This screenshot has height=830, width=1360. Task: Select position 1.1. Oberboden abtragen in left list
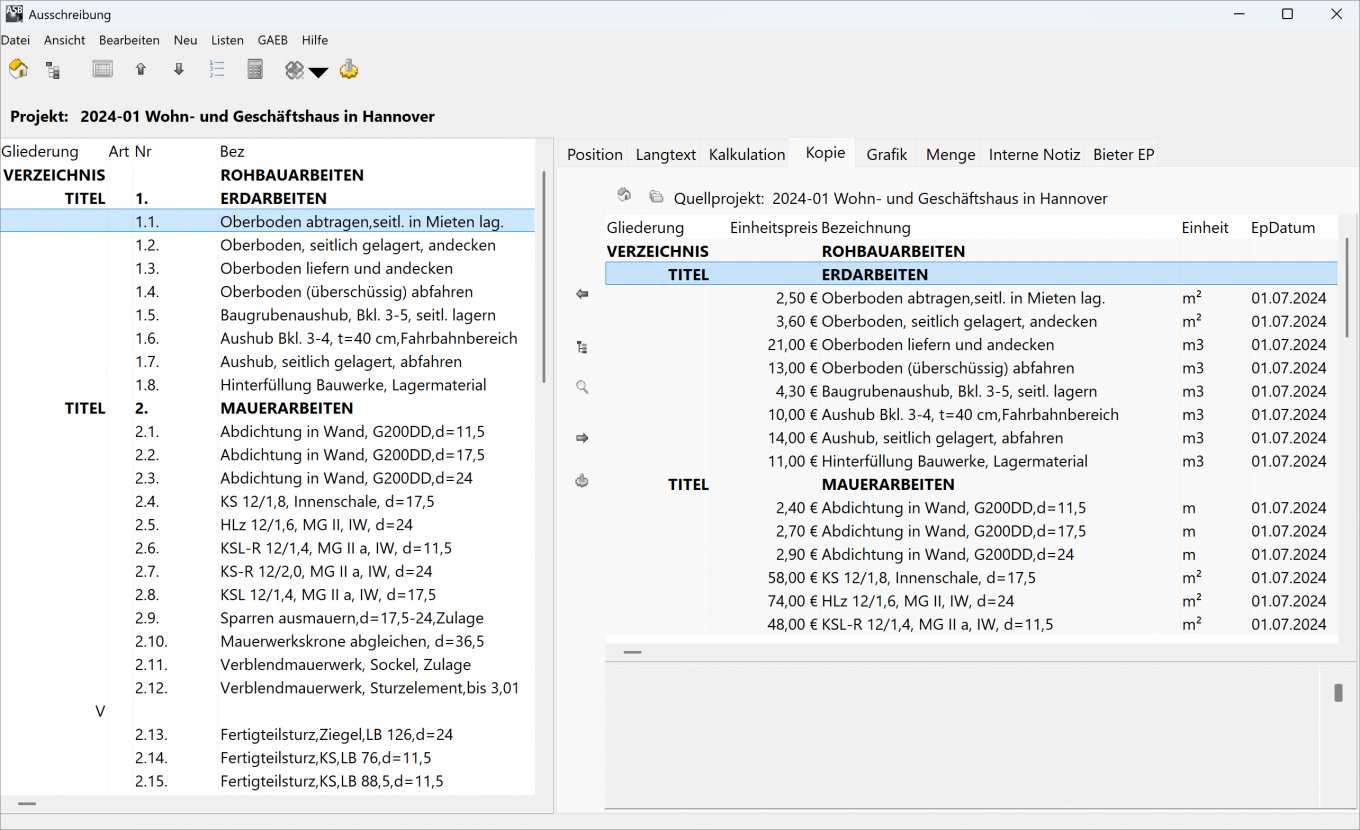click(267, 221)
